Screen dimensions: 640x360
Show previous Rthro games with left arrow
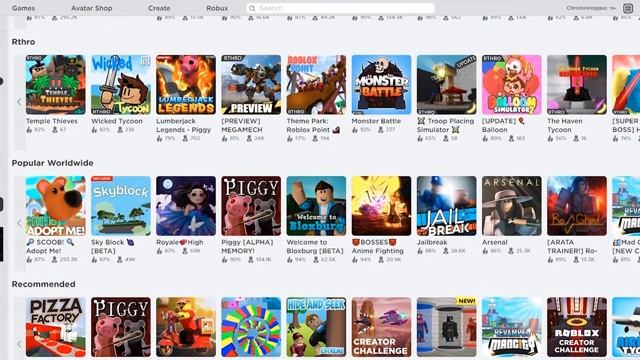19,102
